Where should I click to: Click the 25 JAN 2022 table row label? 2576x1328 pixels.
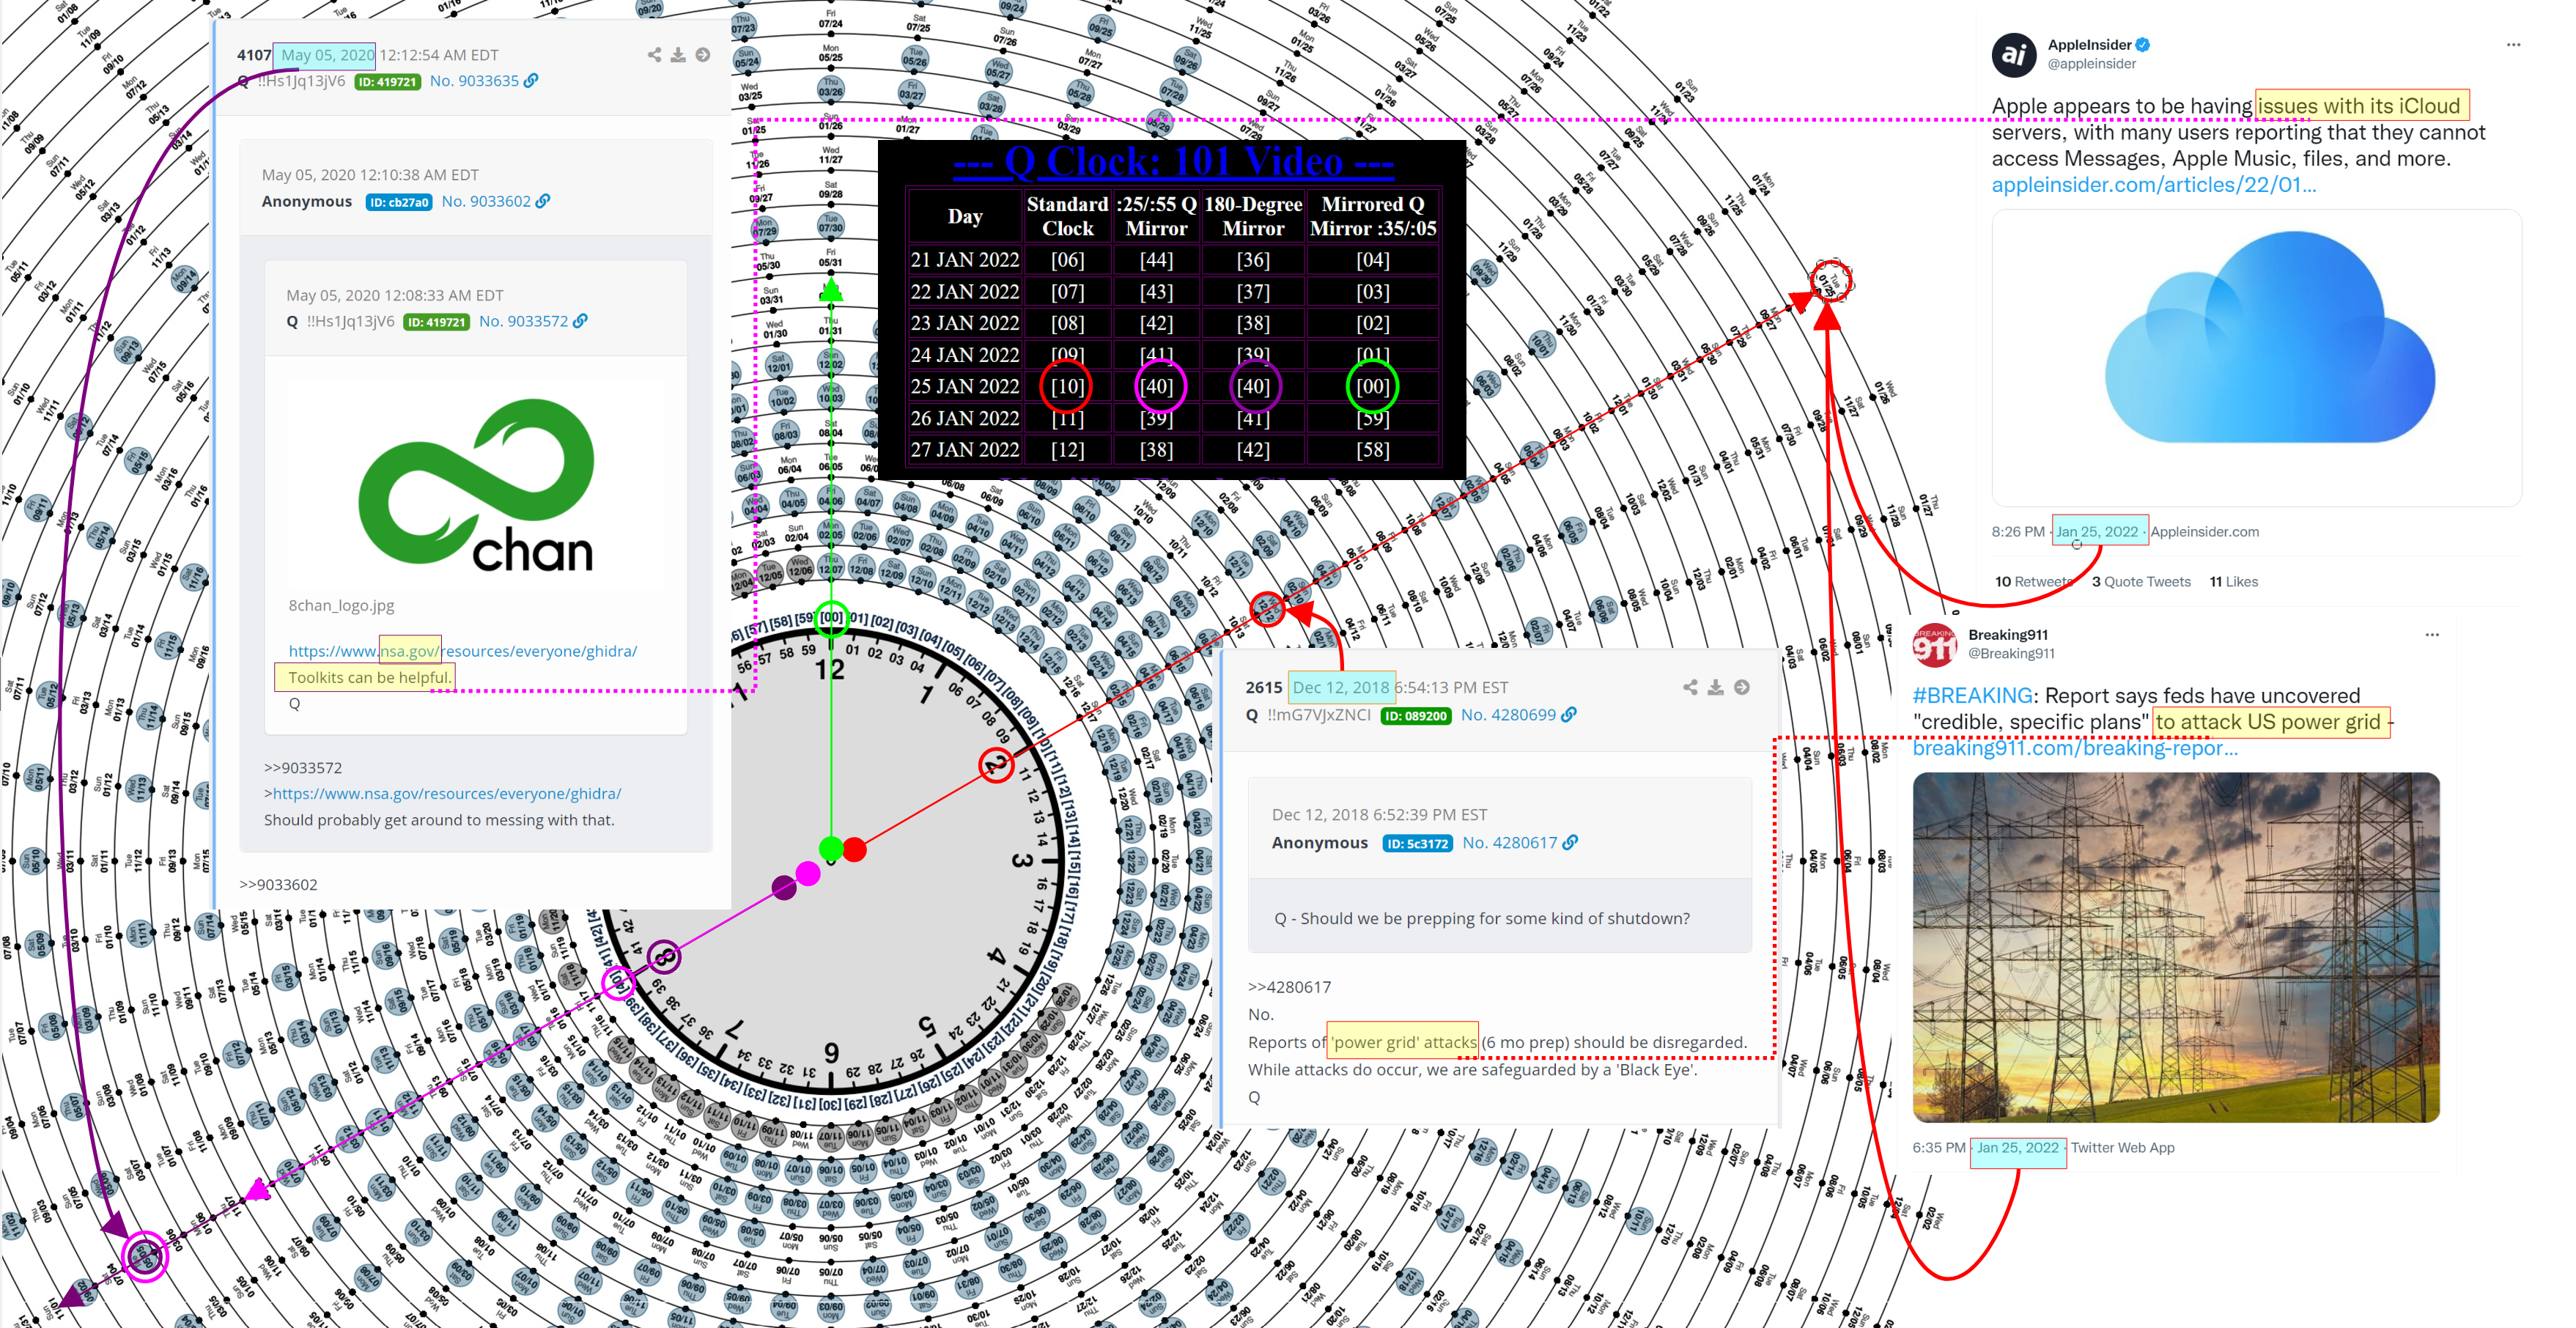click(x=964, y=386)
